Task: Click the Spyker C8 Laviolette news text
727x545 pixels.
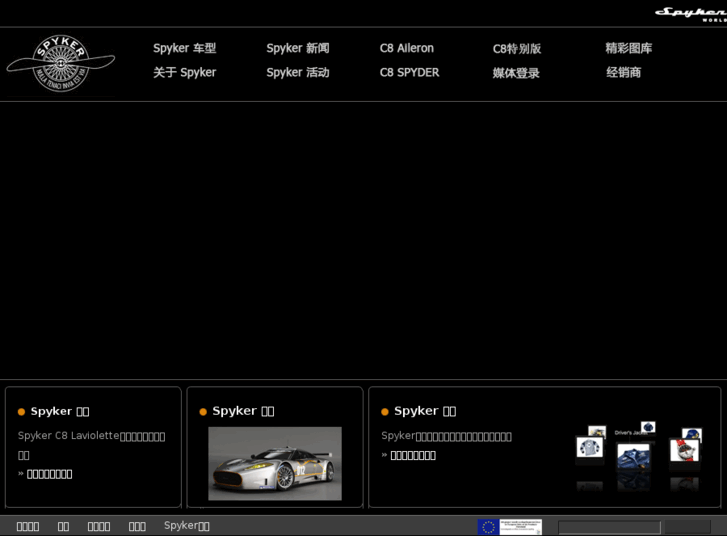Action: pos(91,445)
